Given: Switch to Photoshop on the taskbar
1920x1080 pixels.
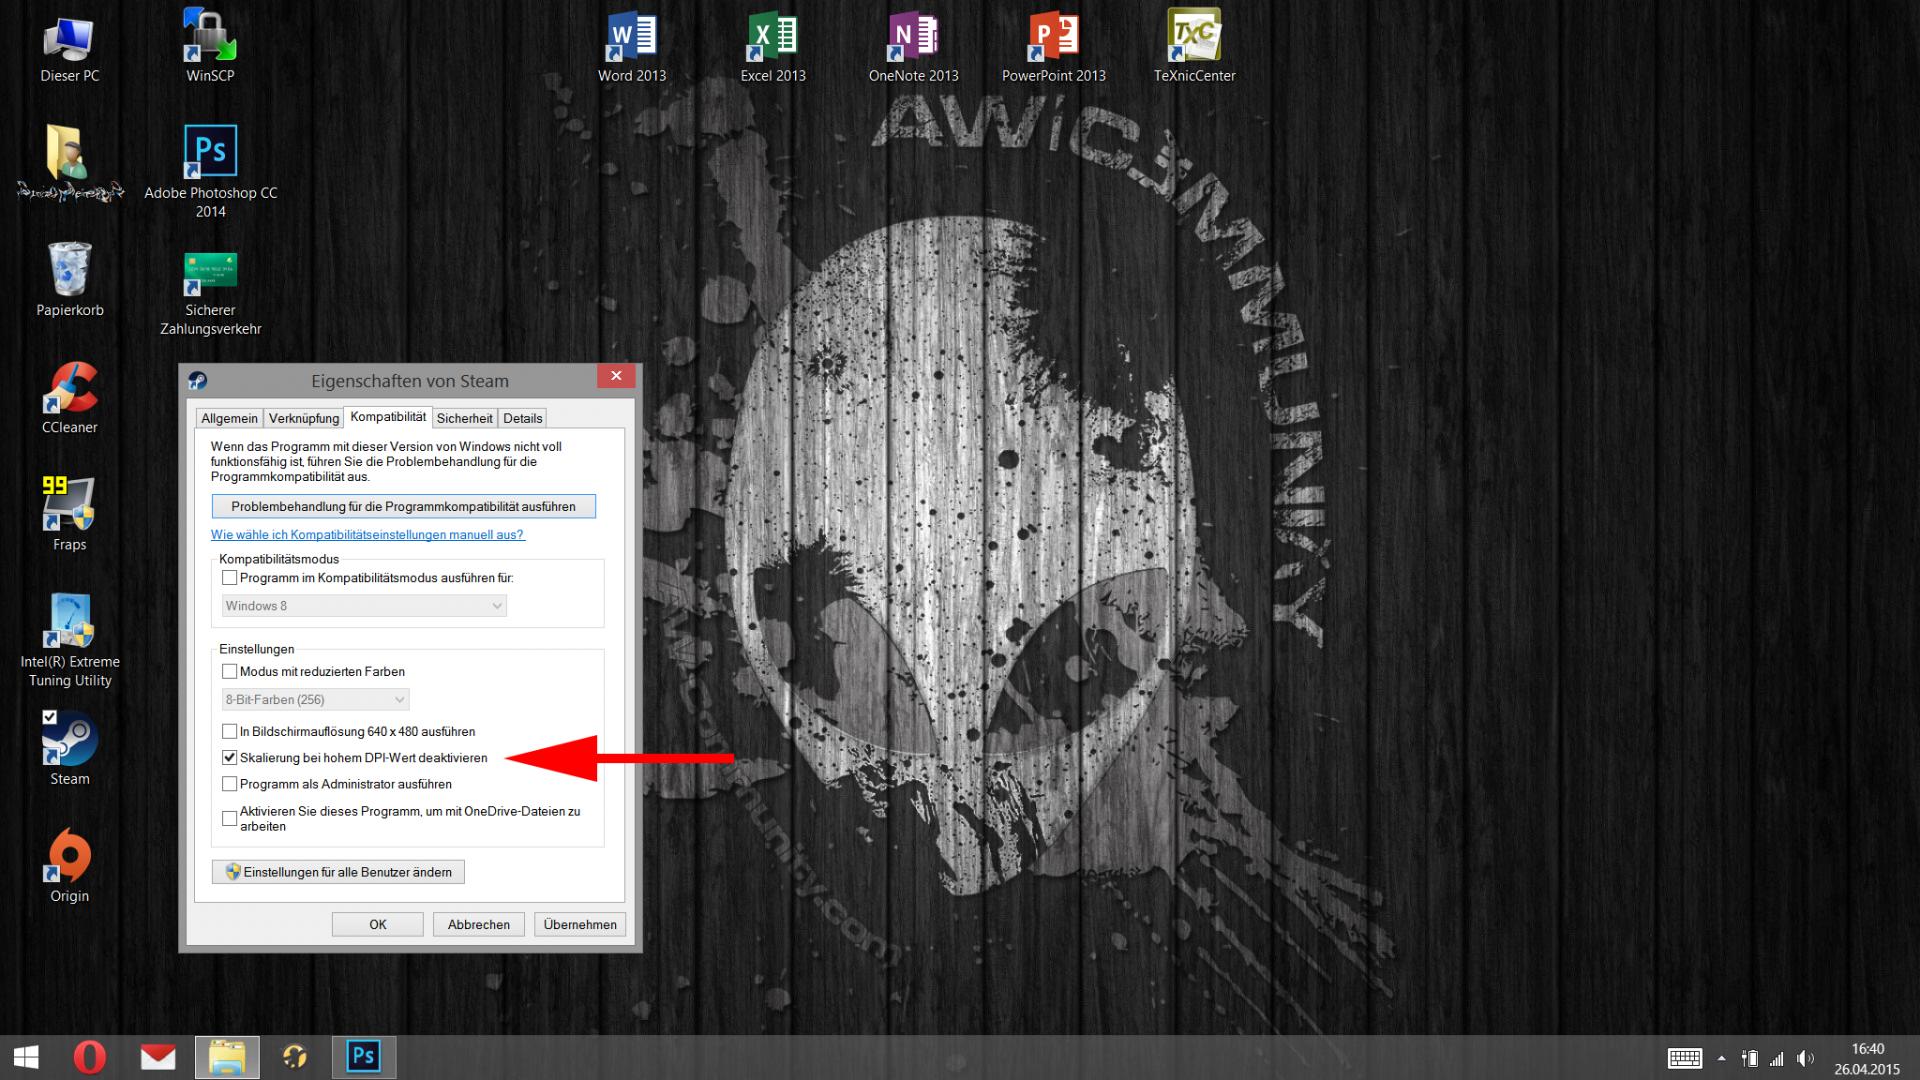Looking at the screenshot, I should (363, 1058).
